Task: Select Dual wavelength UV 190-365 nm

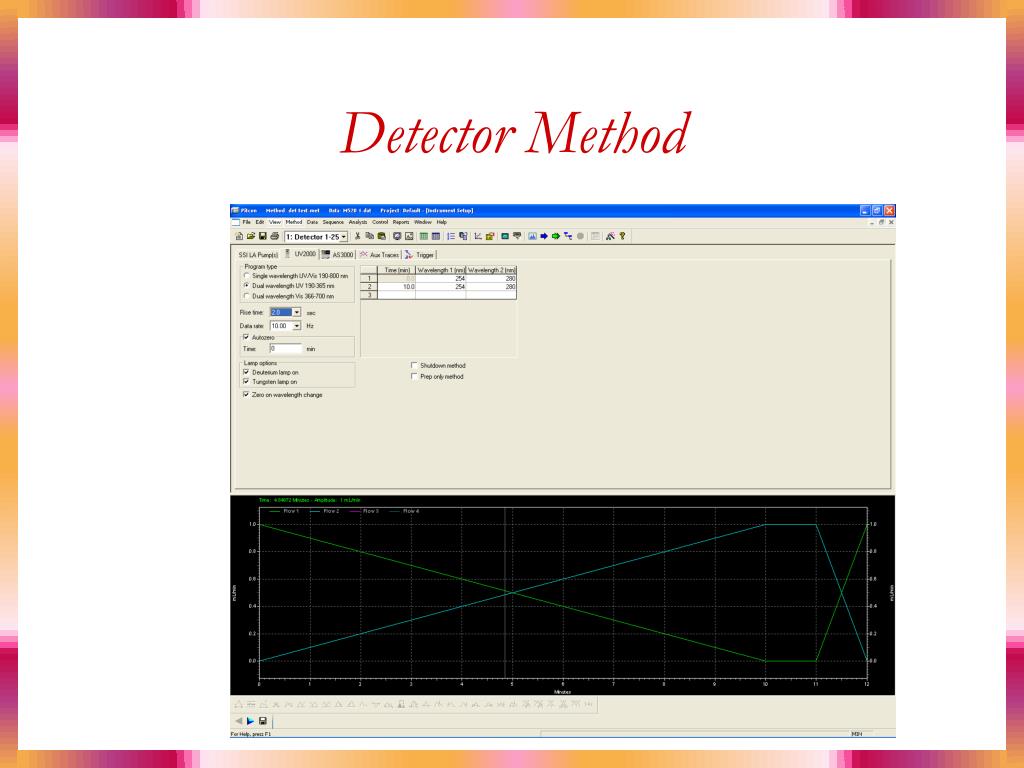Action: coord(247,285)
